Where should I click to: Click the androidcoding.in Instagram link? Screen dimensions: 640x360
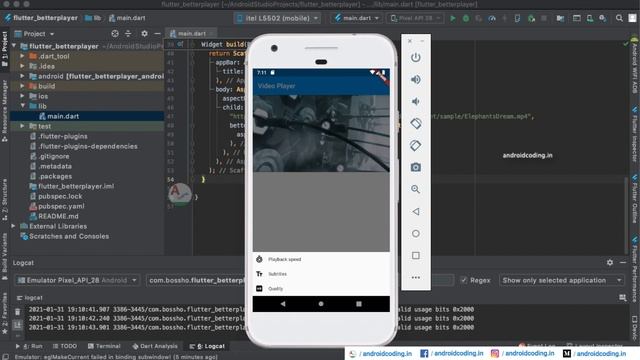pyautogui.click(x=523, y=353)
